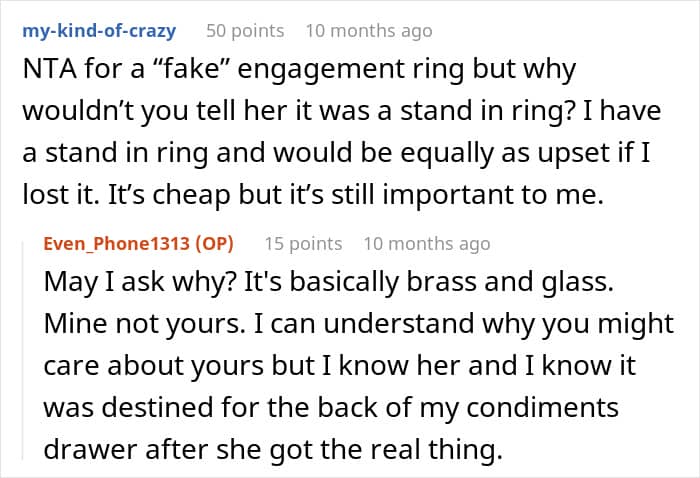This screenshot has height=478, width=700.
Task: Click the line "a stand in ring and would"
Action: coord(336,153)
